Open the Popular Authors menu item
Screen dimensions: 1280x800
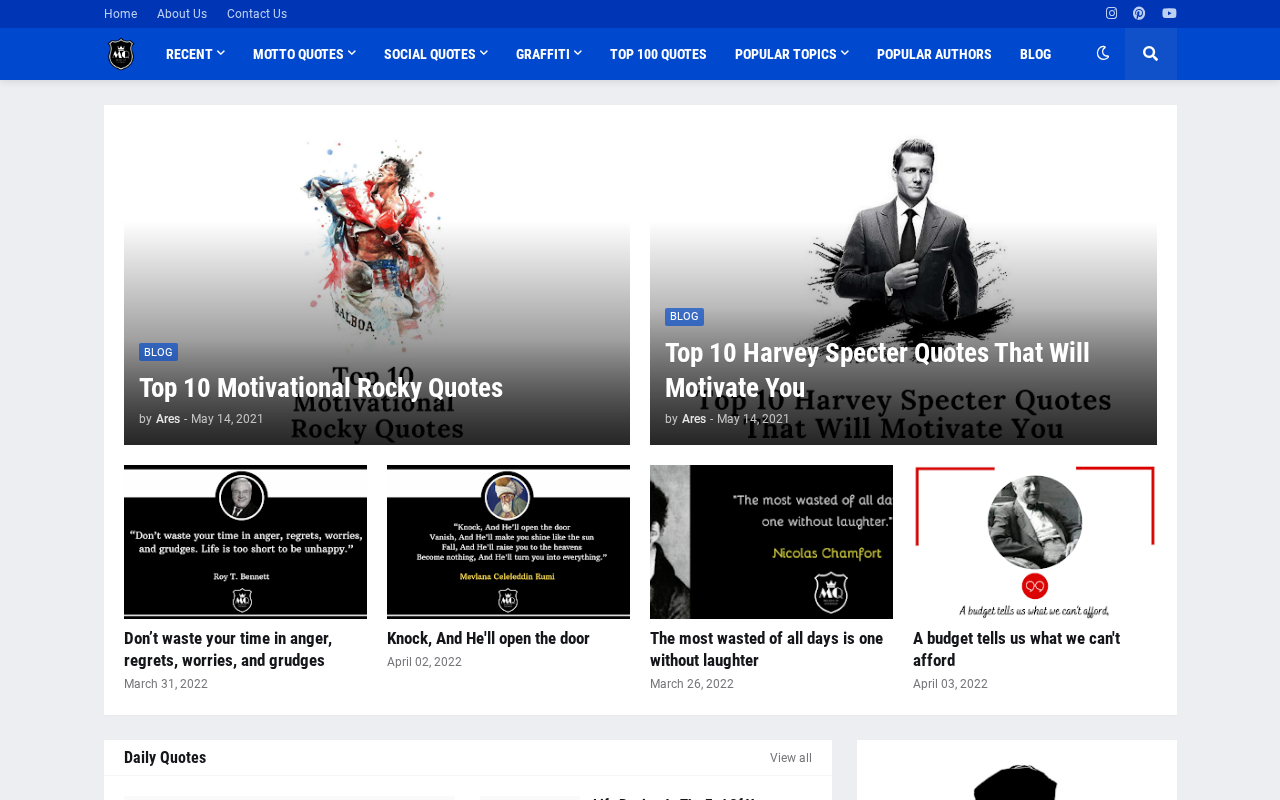[934, 54]
